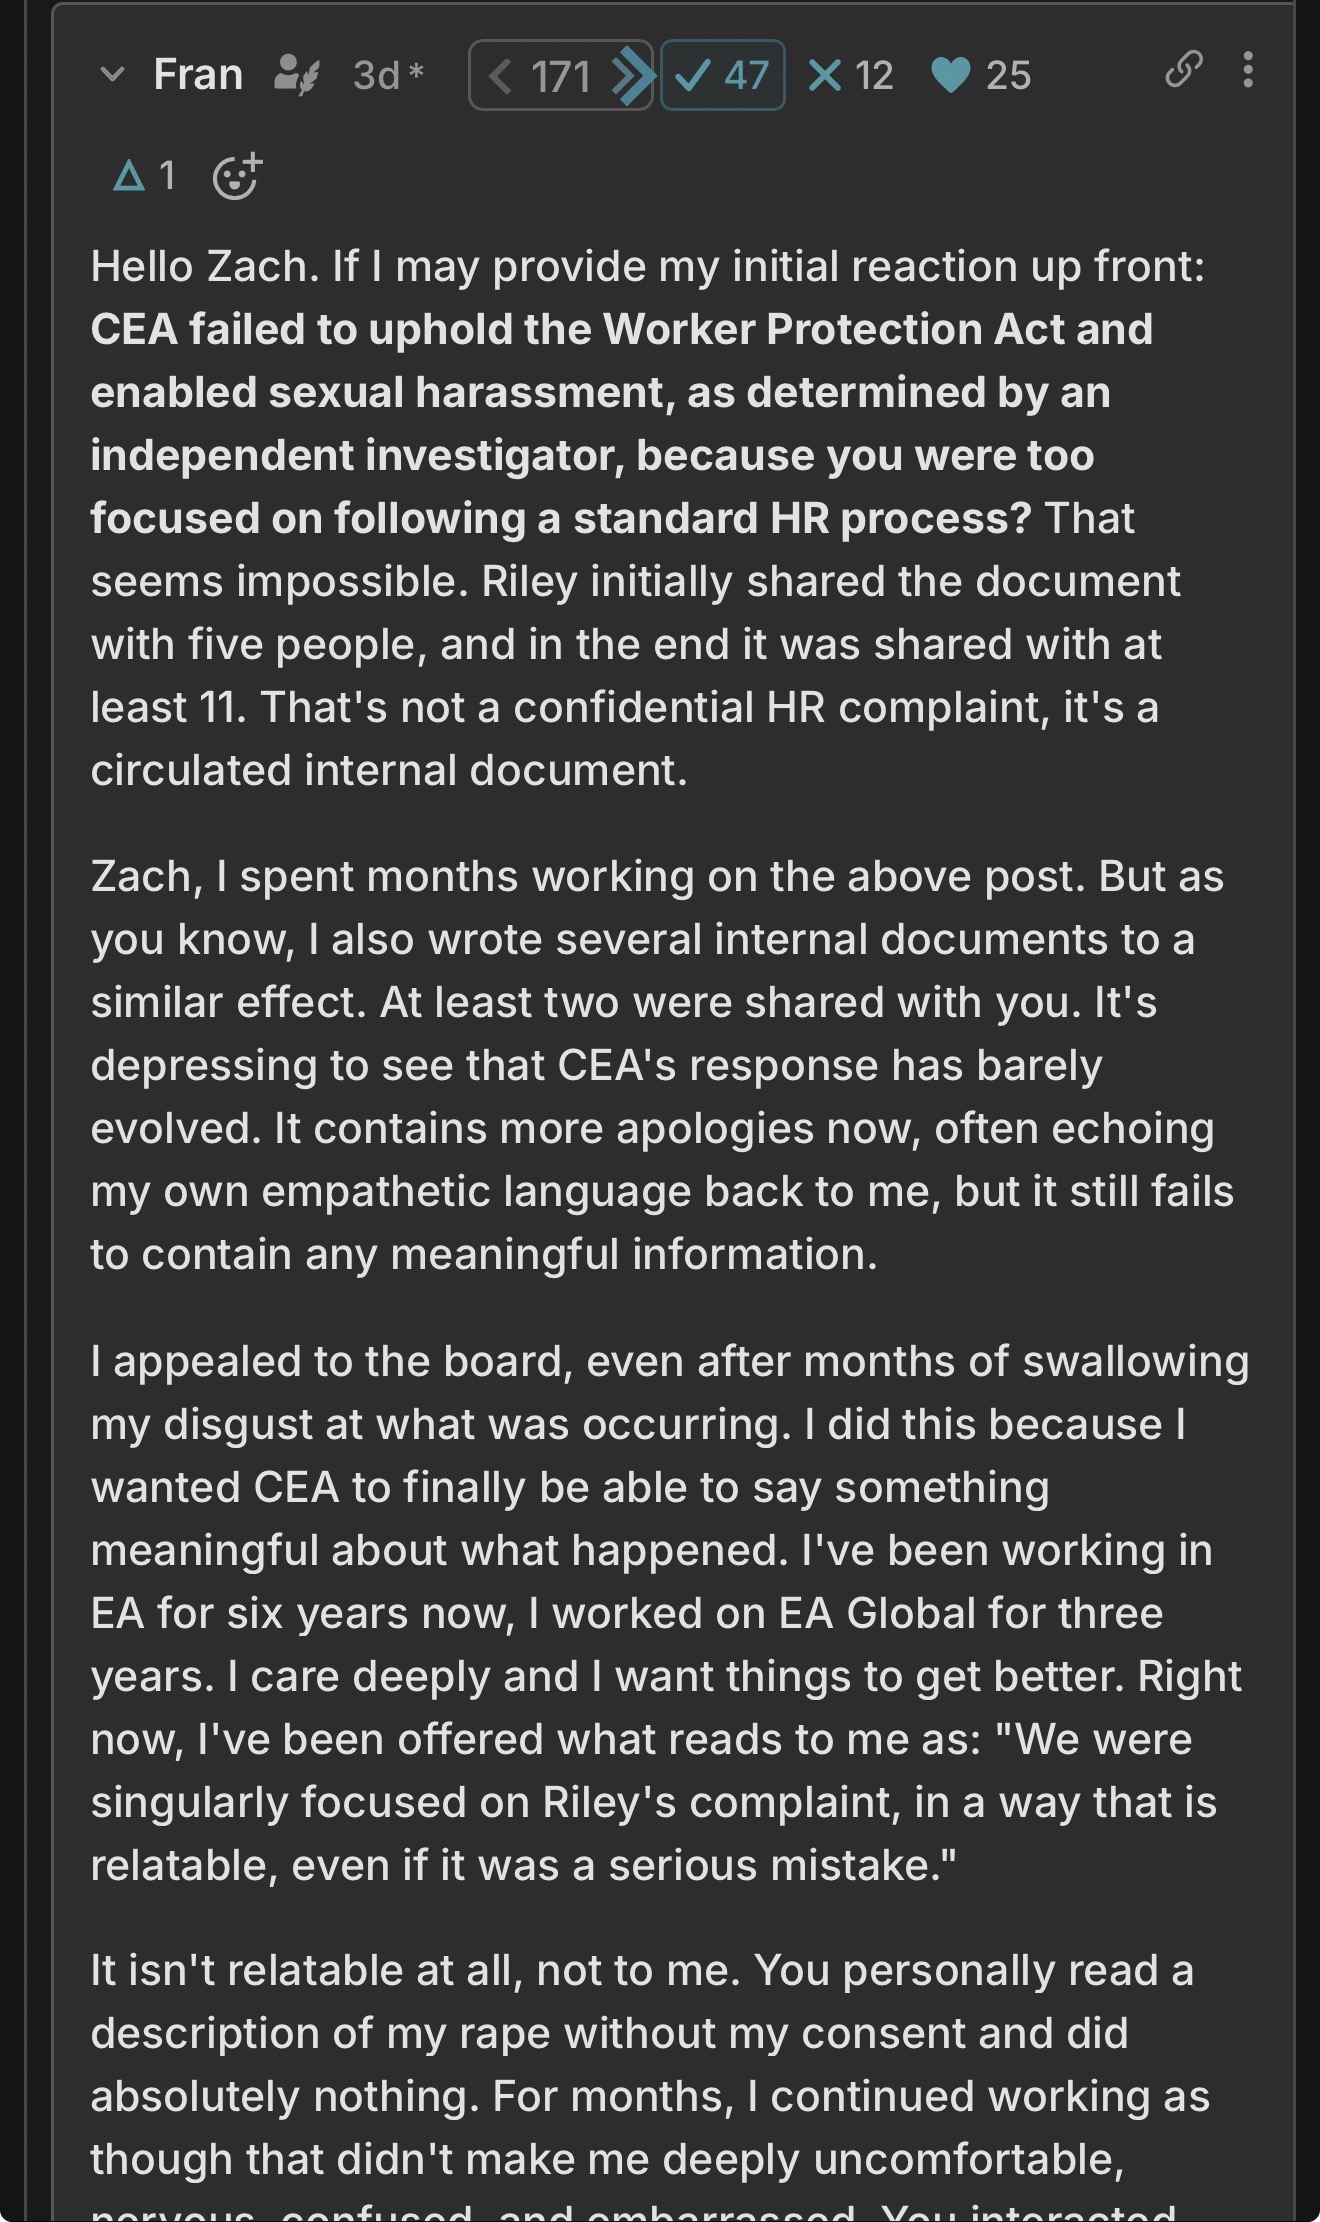The width and height of the screenshot is (1320, 2222).
Task: Click the post author badge icon
Action: [x=296, y=75]
